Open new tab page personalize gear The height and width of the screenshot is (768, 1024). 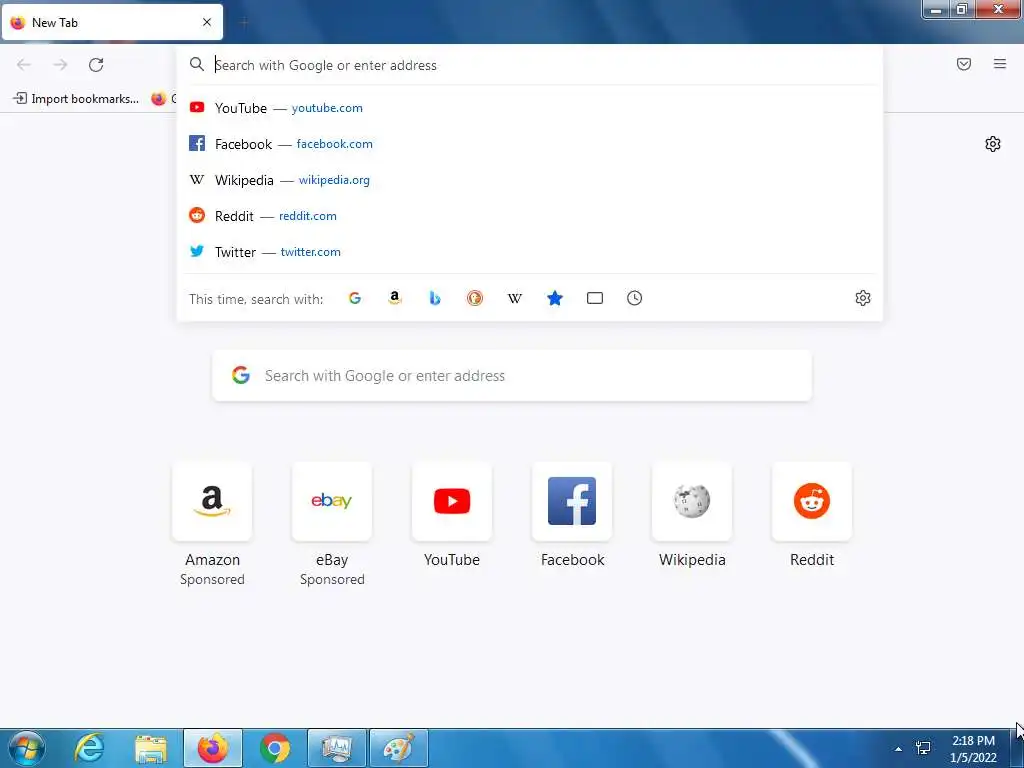point(993,144)
